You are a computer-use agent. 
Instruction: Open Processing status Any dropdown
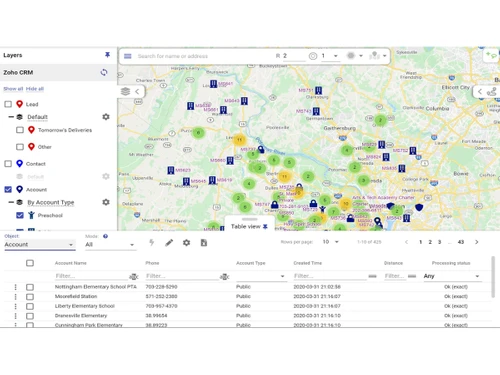tap(452, 276)
